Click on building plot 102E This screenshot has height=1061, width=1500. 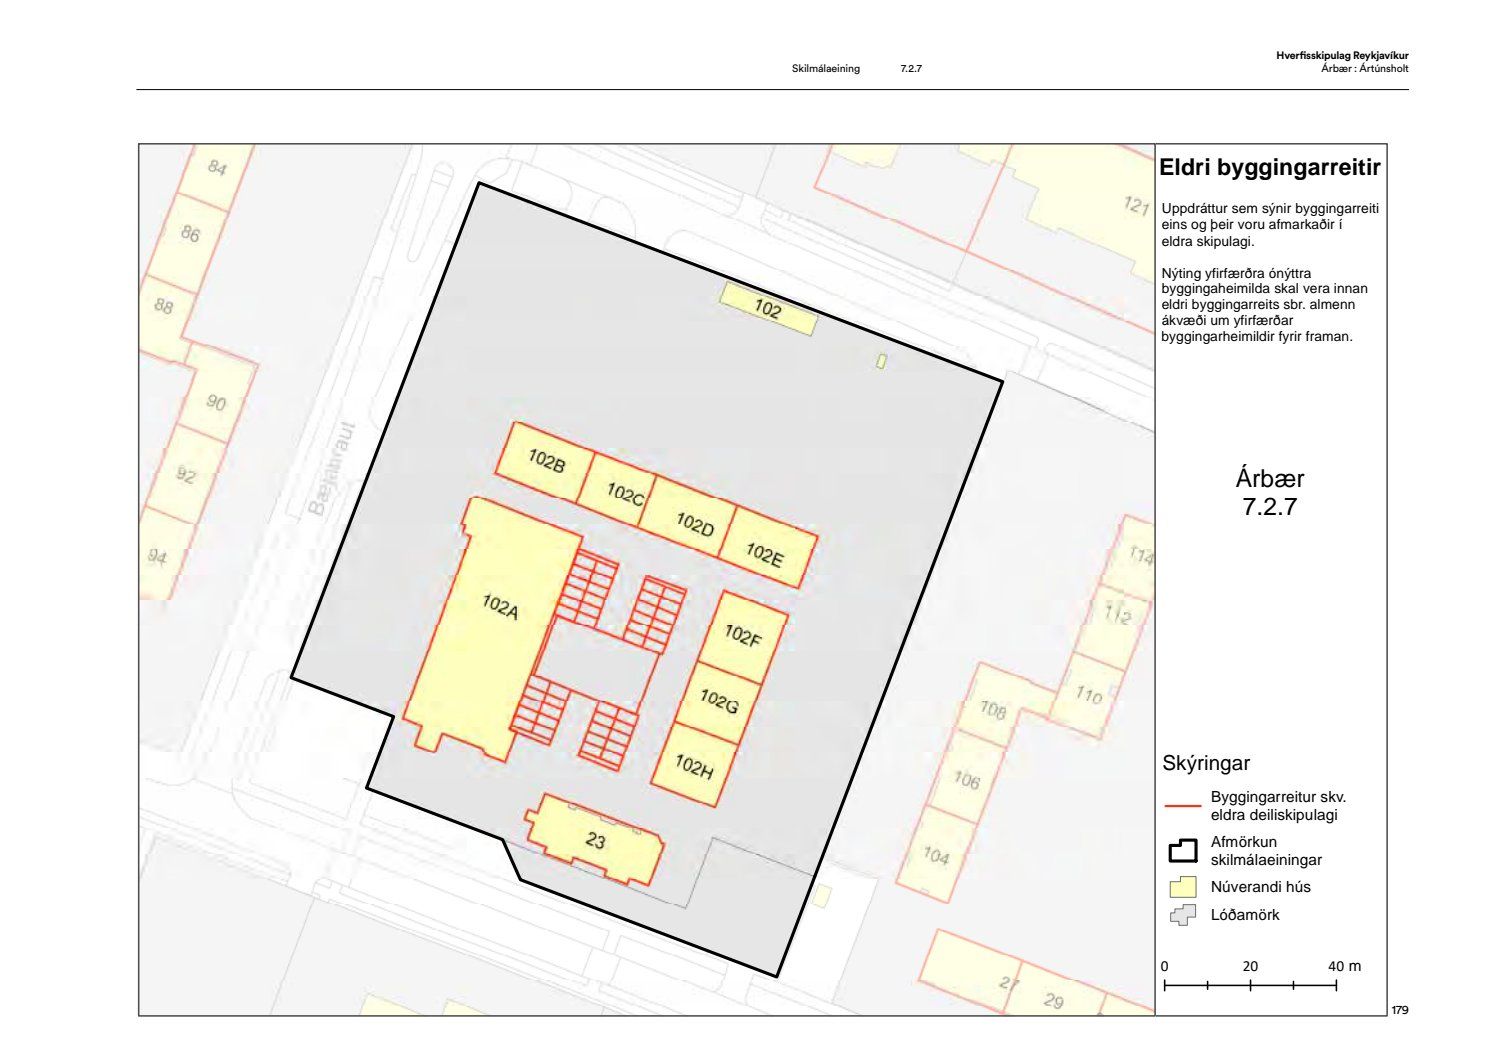(x=765, y=554)
